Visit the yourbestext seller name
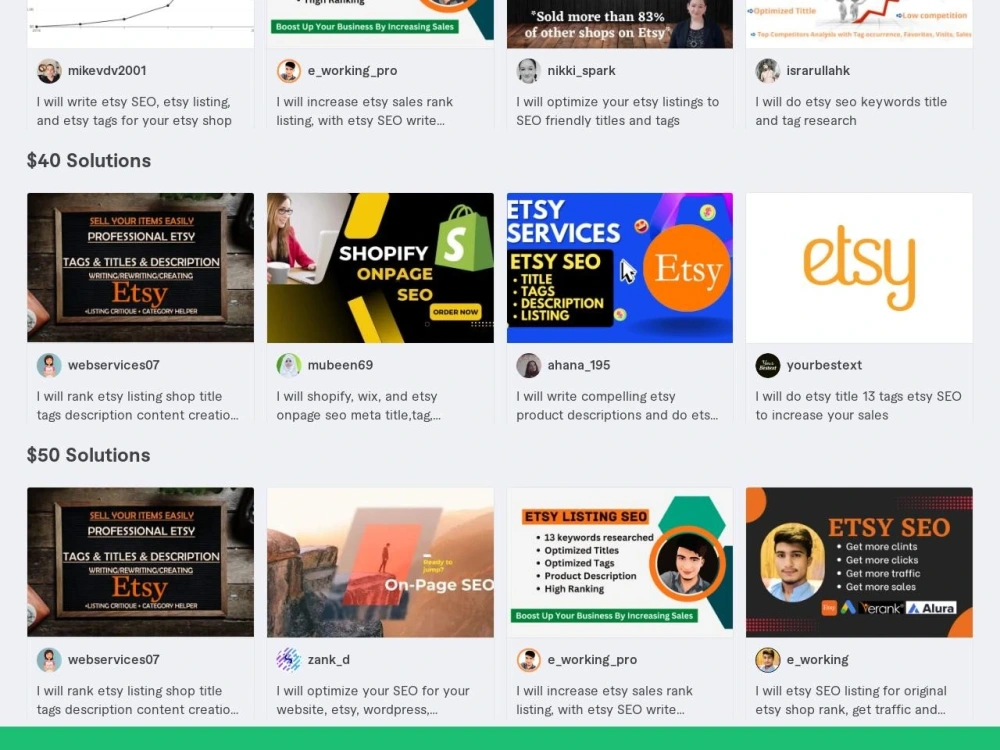1000x750 pixels. click(x=824, y=365)
